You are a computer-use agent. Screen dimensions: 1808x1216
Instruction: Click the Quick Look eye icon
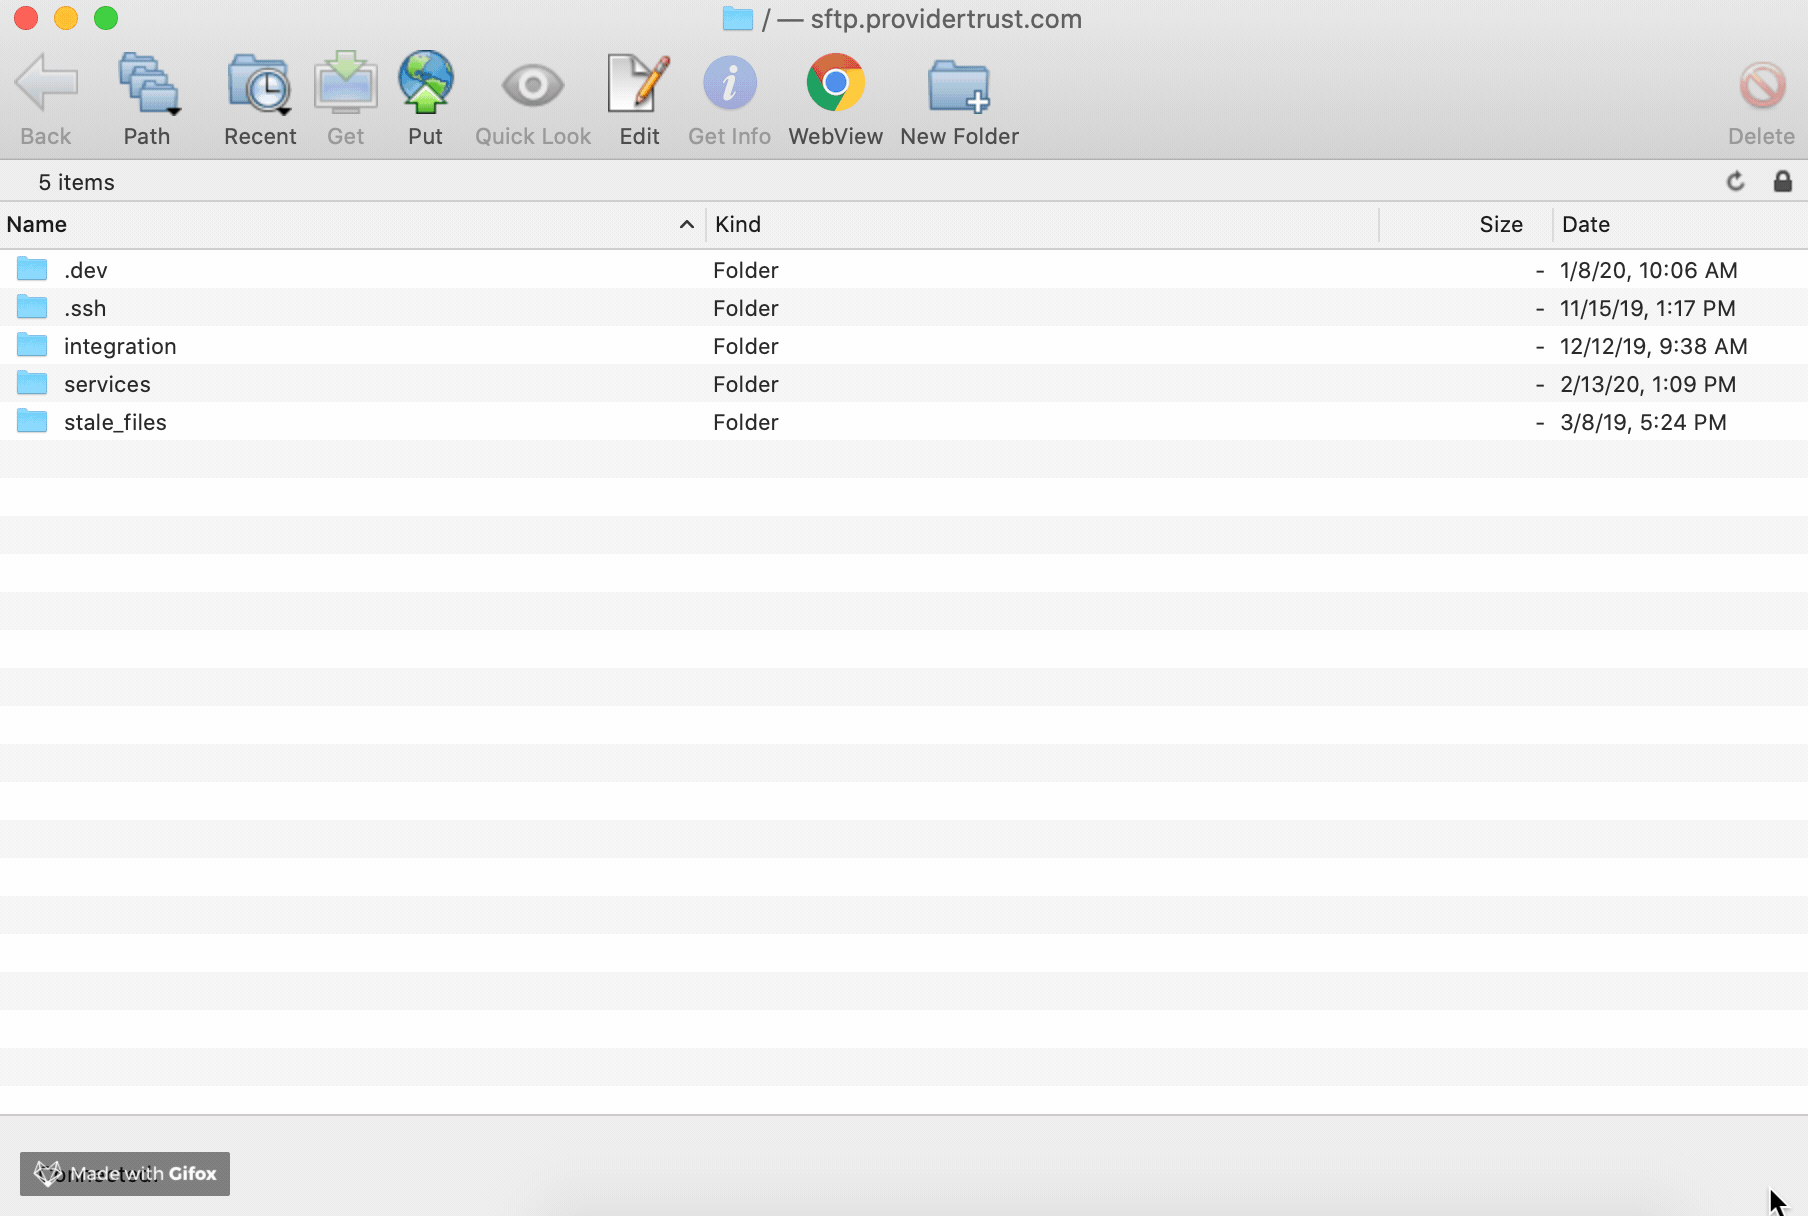[x=533, y=85]
